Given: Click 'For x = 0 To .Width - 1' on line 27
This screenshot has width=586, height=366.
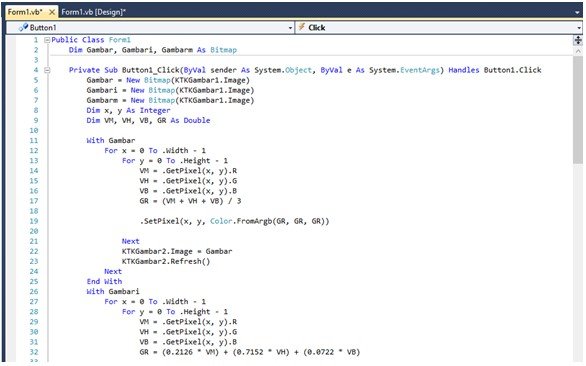Looking at the screenshot, I should coord(155,302).
